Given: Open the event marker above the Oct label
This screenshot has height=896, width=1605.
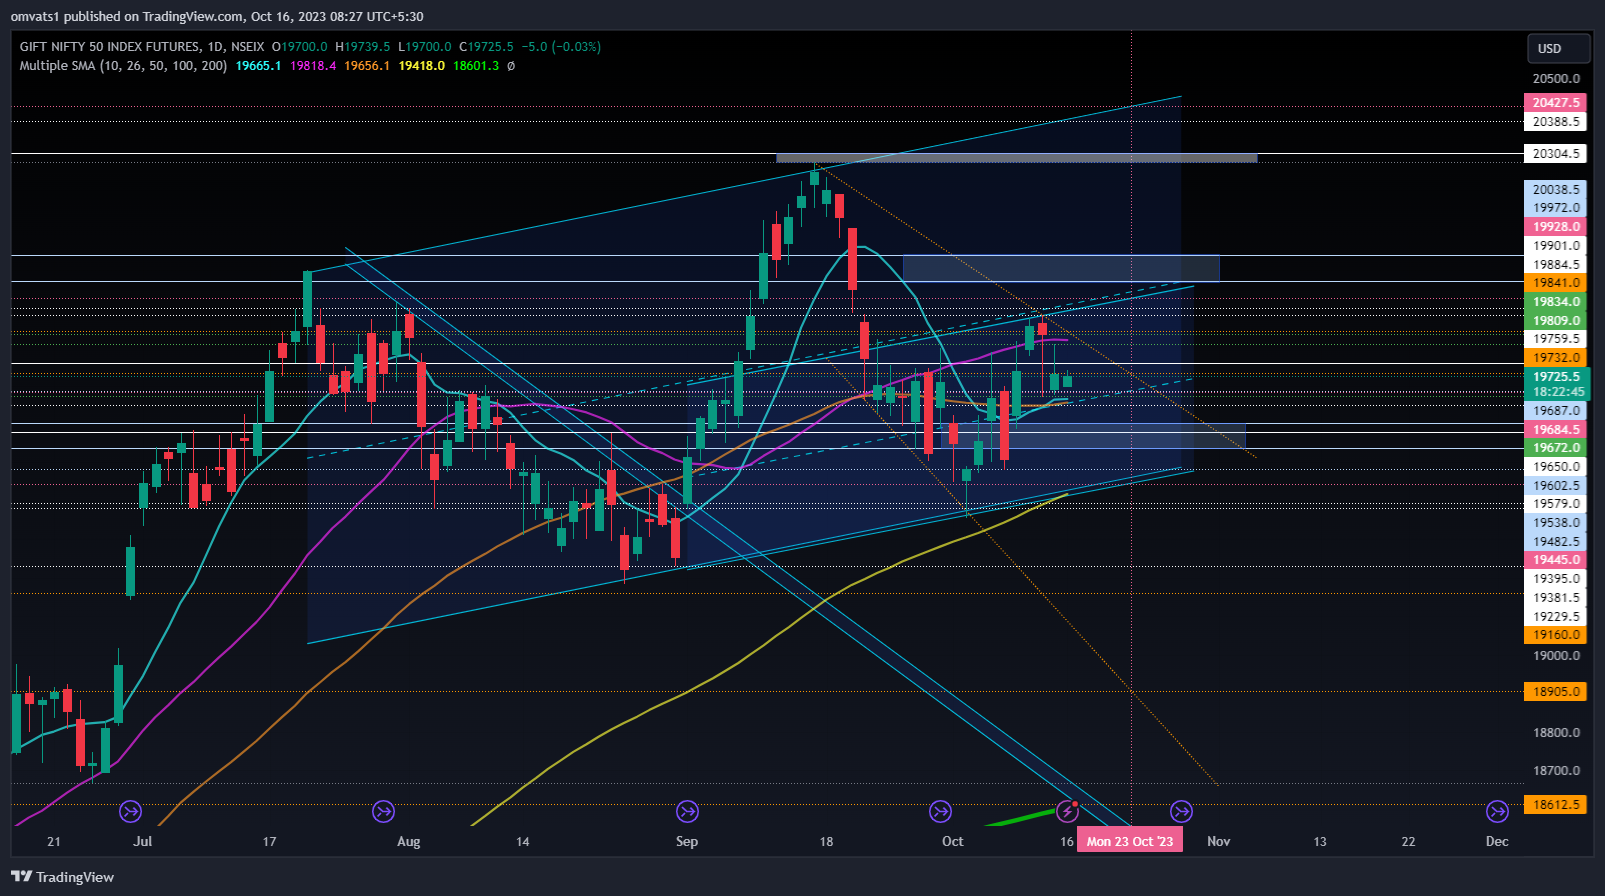Looking at the screenshot, I should pyautogui.click(x=940, y=811).
